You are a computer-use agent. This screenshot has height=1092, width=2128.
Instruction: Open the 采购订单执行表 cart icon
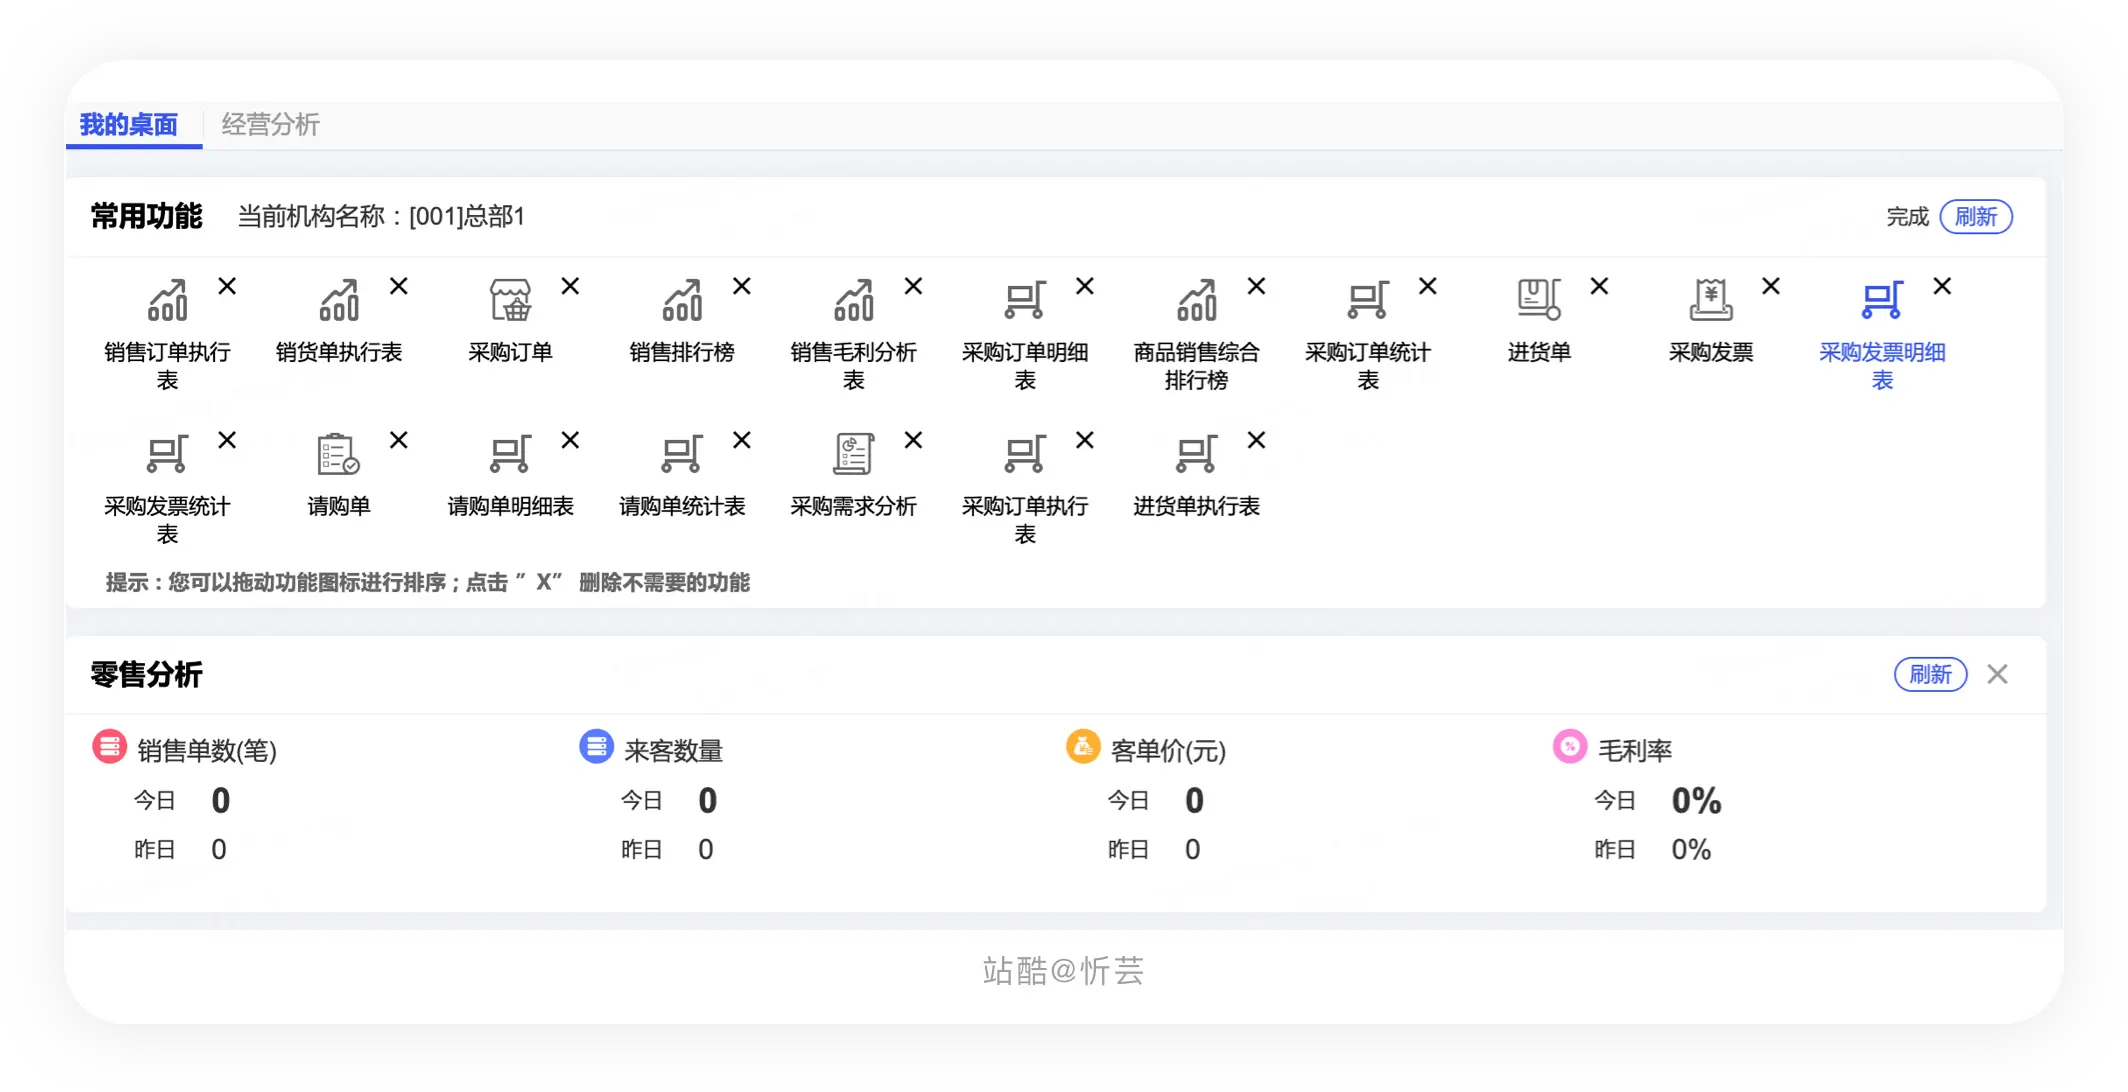pyautogui.click(x=1025, y=454)
